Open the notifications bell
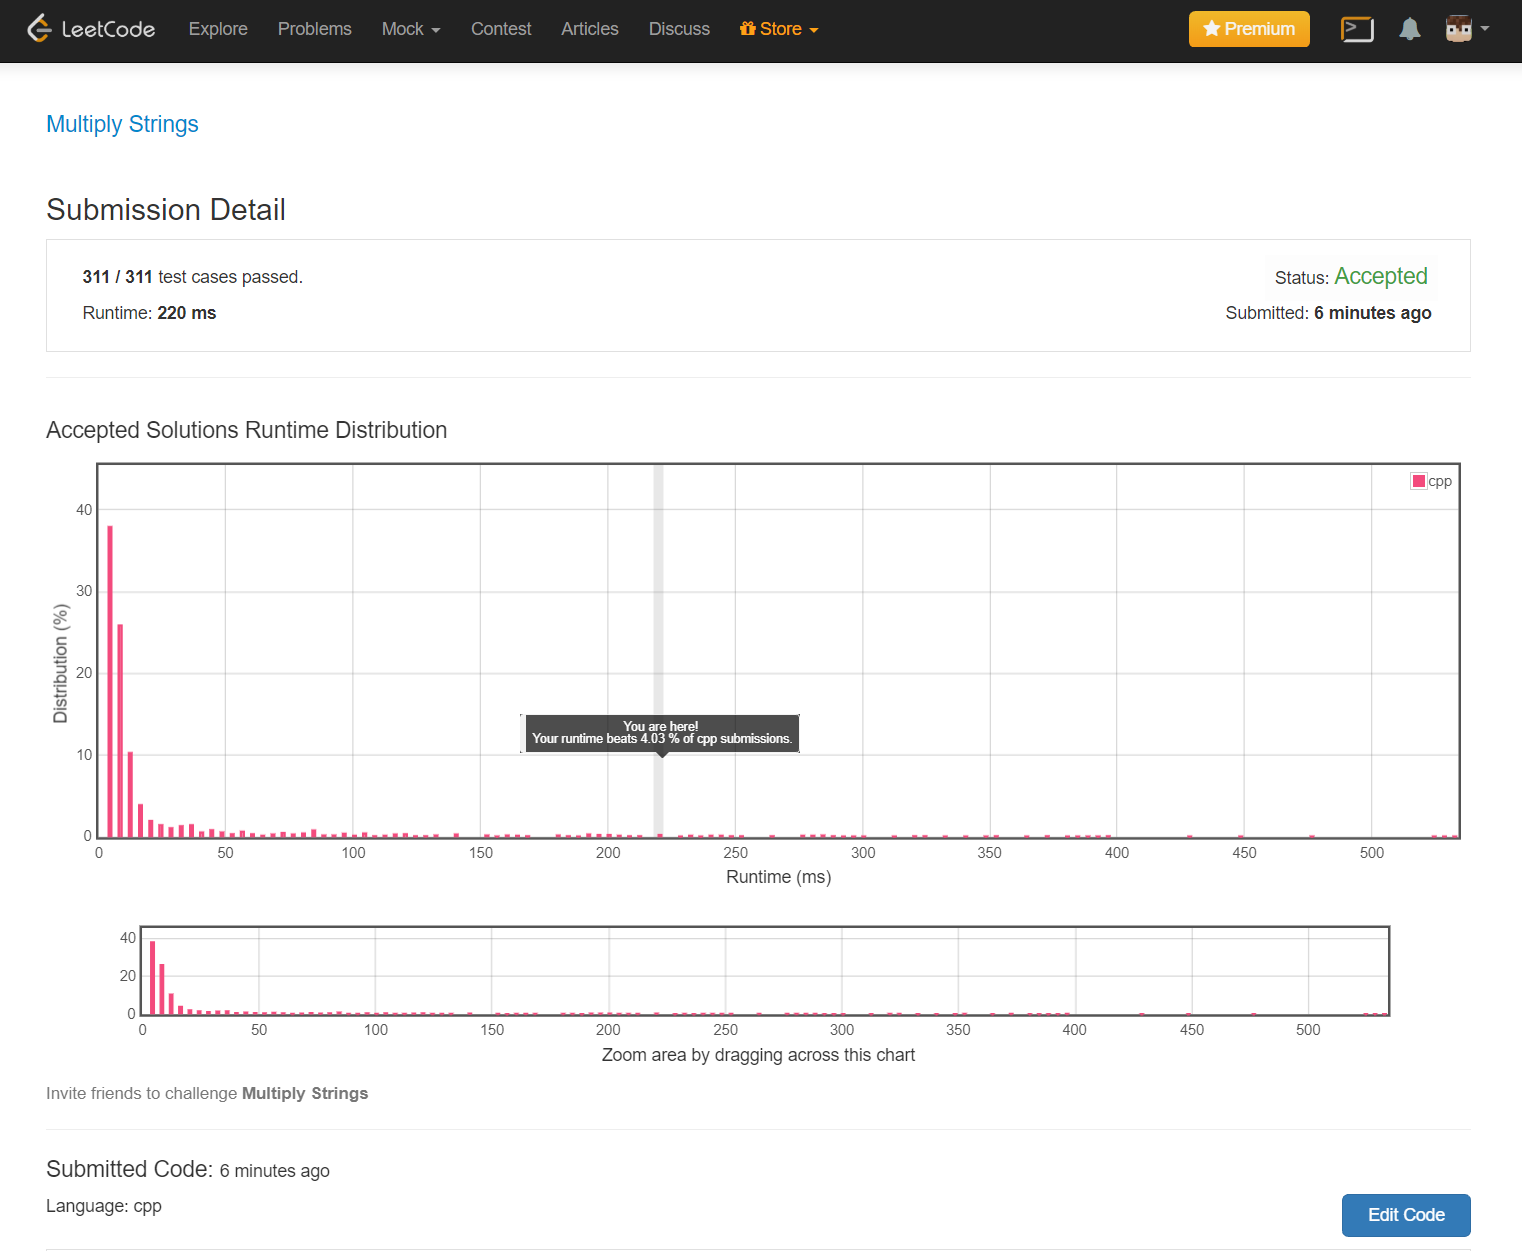Viewport: 1522px width, 1251px height. pyautogui.click(x=1409, y=29)
